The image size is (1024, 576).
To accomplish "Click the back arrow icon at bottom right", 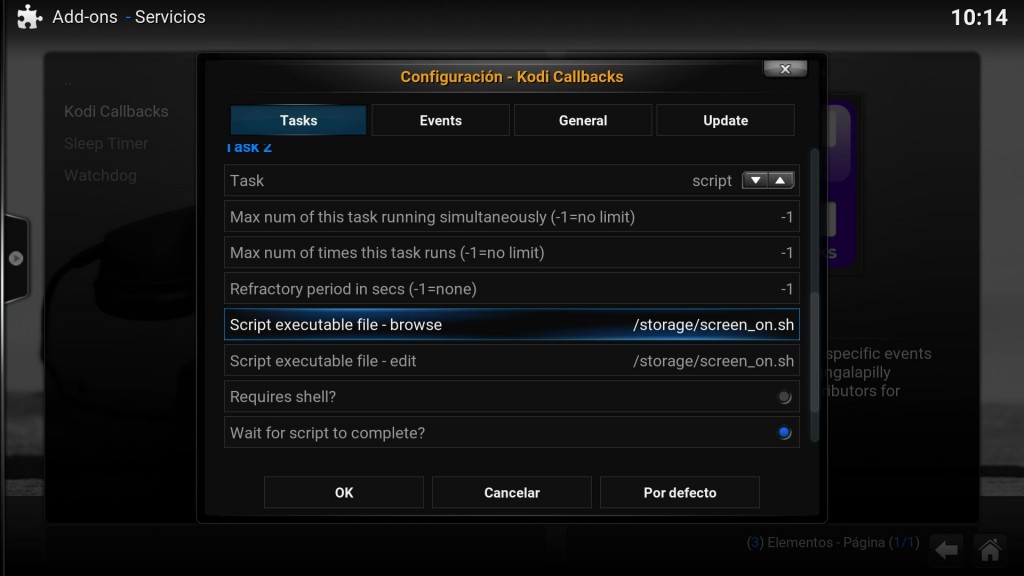I will tap(946, 550).
